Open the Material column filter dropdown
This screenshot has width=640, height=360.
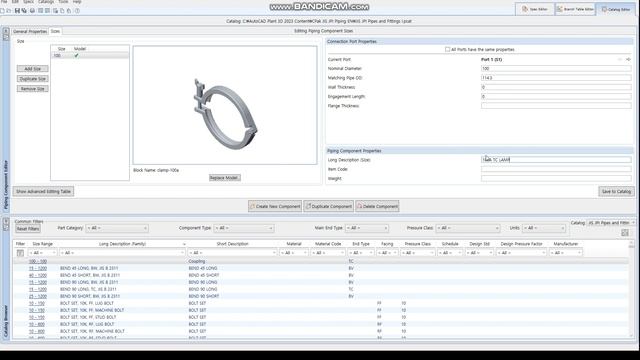[x=293, y=253]
